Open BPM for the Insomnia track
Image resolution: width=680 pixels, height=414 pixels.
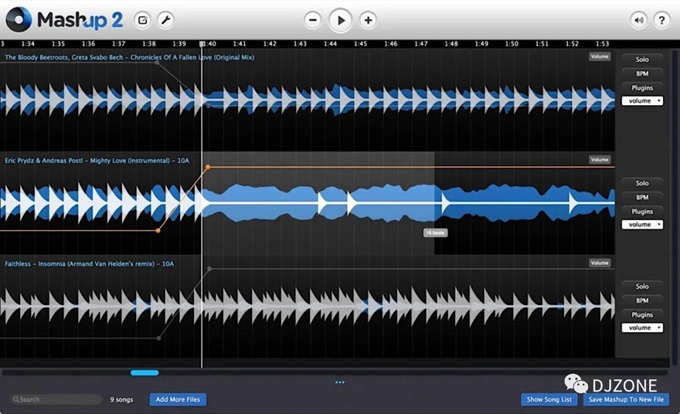click(x=642, y=300)
